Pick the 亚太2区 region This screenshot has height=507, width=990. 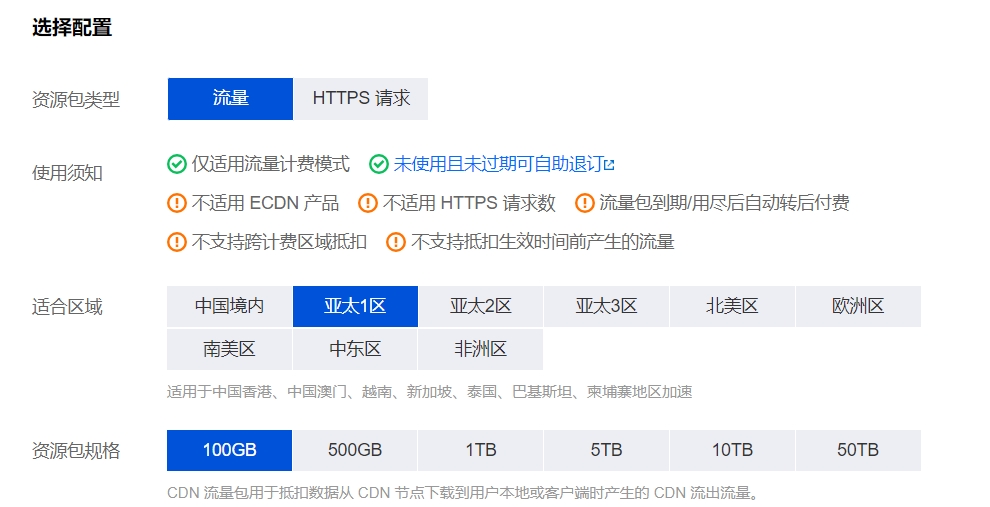[x=480, y=306]
